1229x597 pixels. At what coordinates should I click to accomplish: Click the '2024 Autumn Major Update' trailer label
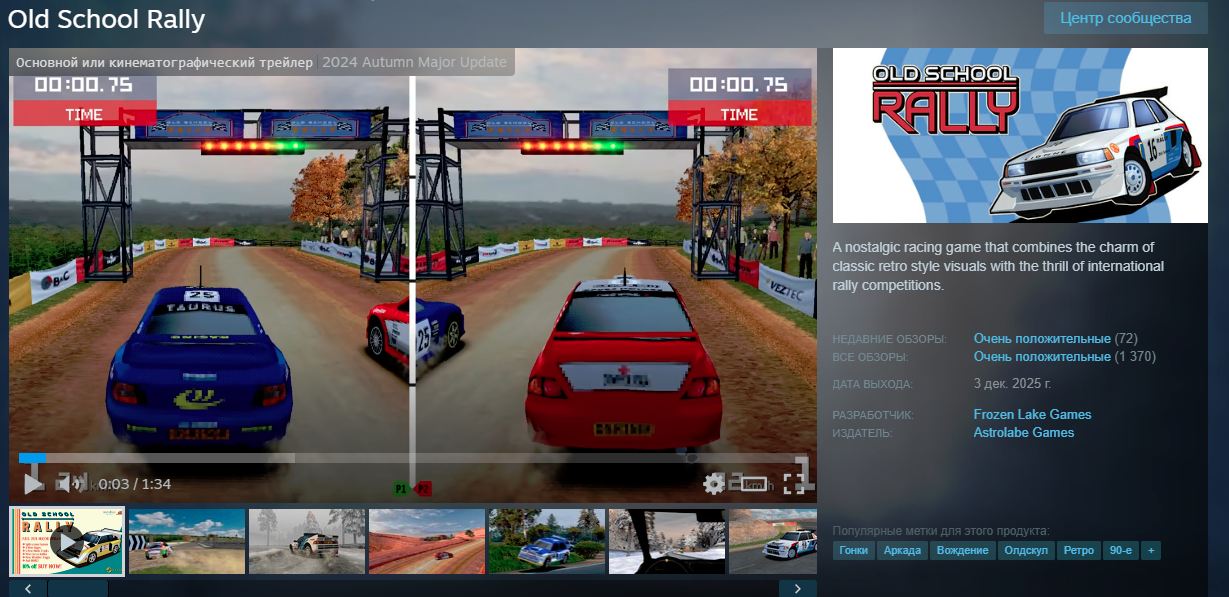(x=414, y=62)
